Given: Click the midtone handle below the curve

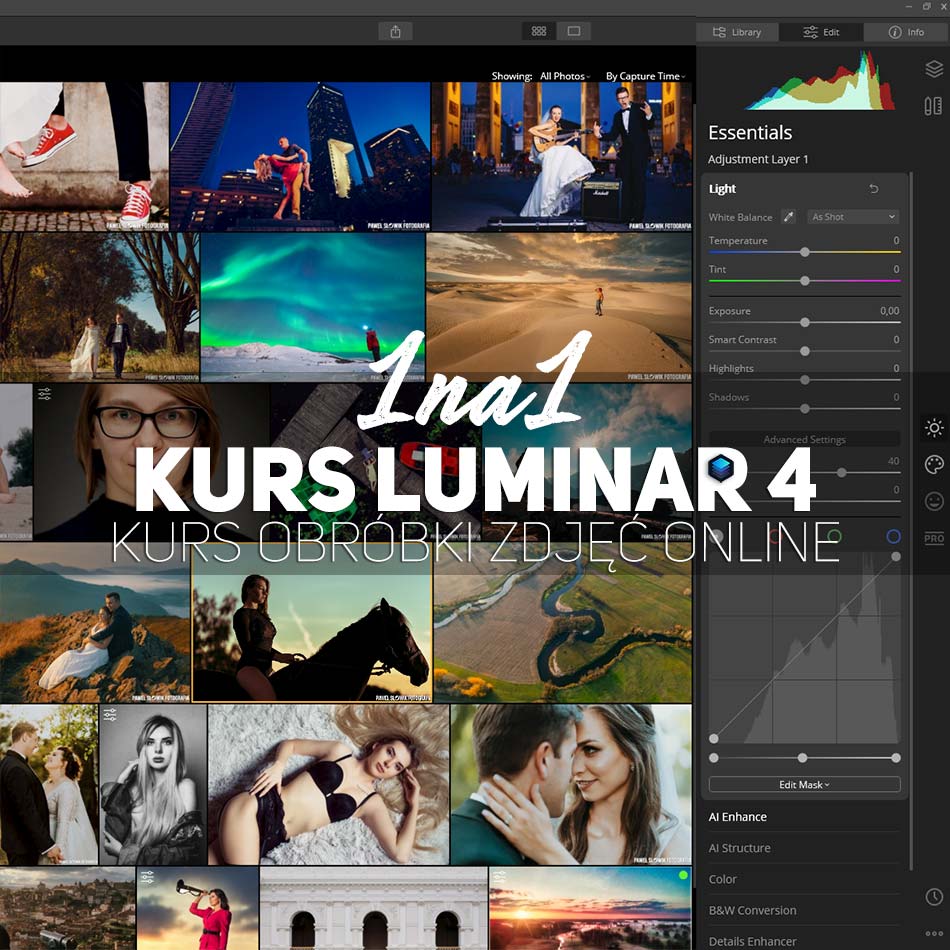Looking at the screenshot, I should (802, 758).
